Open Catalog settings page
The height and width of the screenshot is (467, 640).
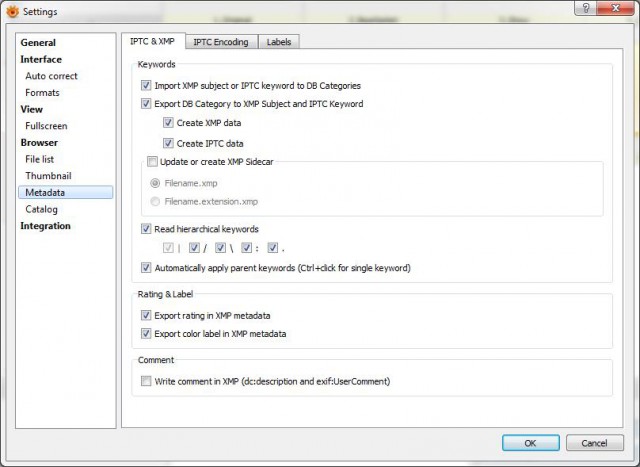pyautogui.click(x=41, y=209)
